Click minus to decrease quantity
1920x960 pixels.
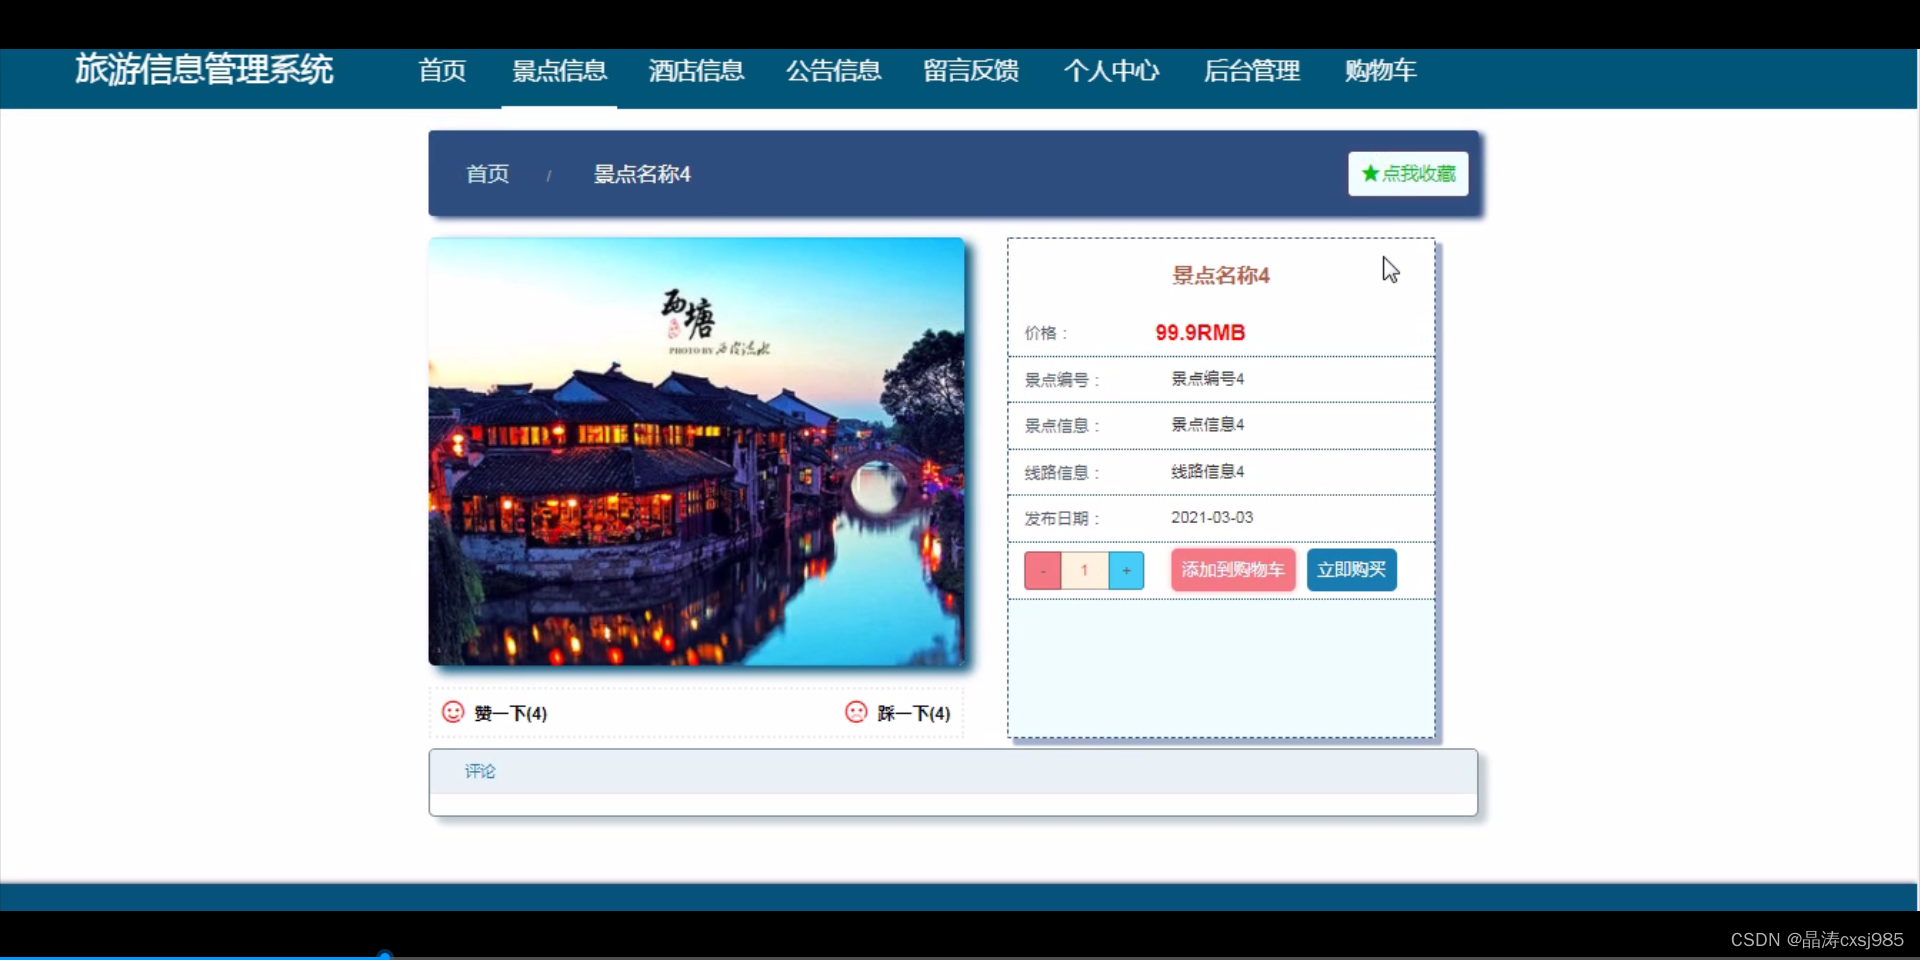[x=1041, y=570]
